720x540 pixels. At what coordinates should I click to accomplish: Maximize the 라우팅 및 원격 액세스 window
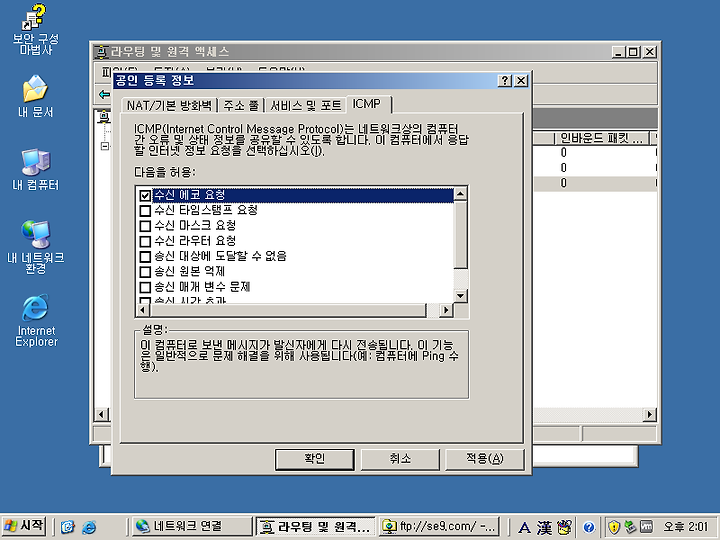(634, 52)
